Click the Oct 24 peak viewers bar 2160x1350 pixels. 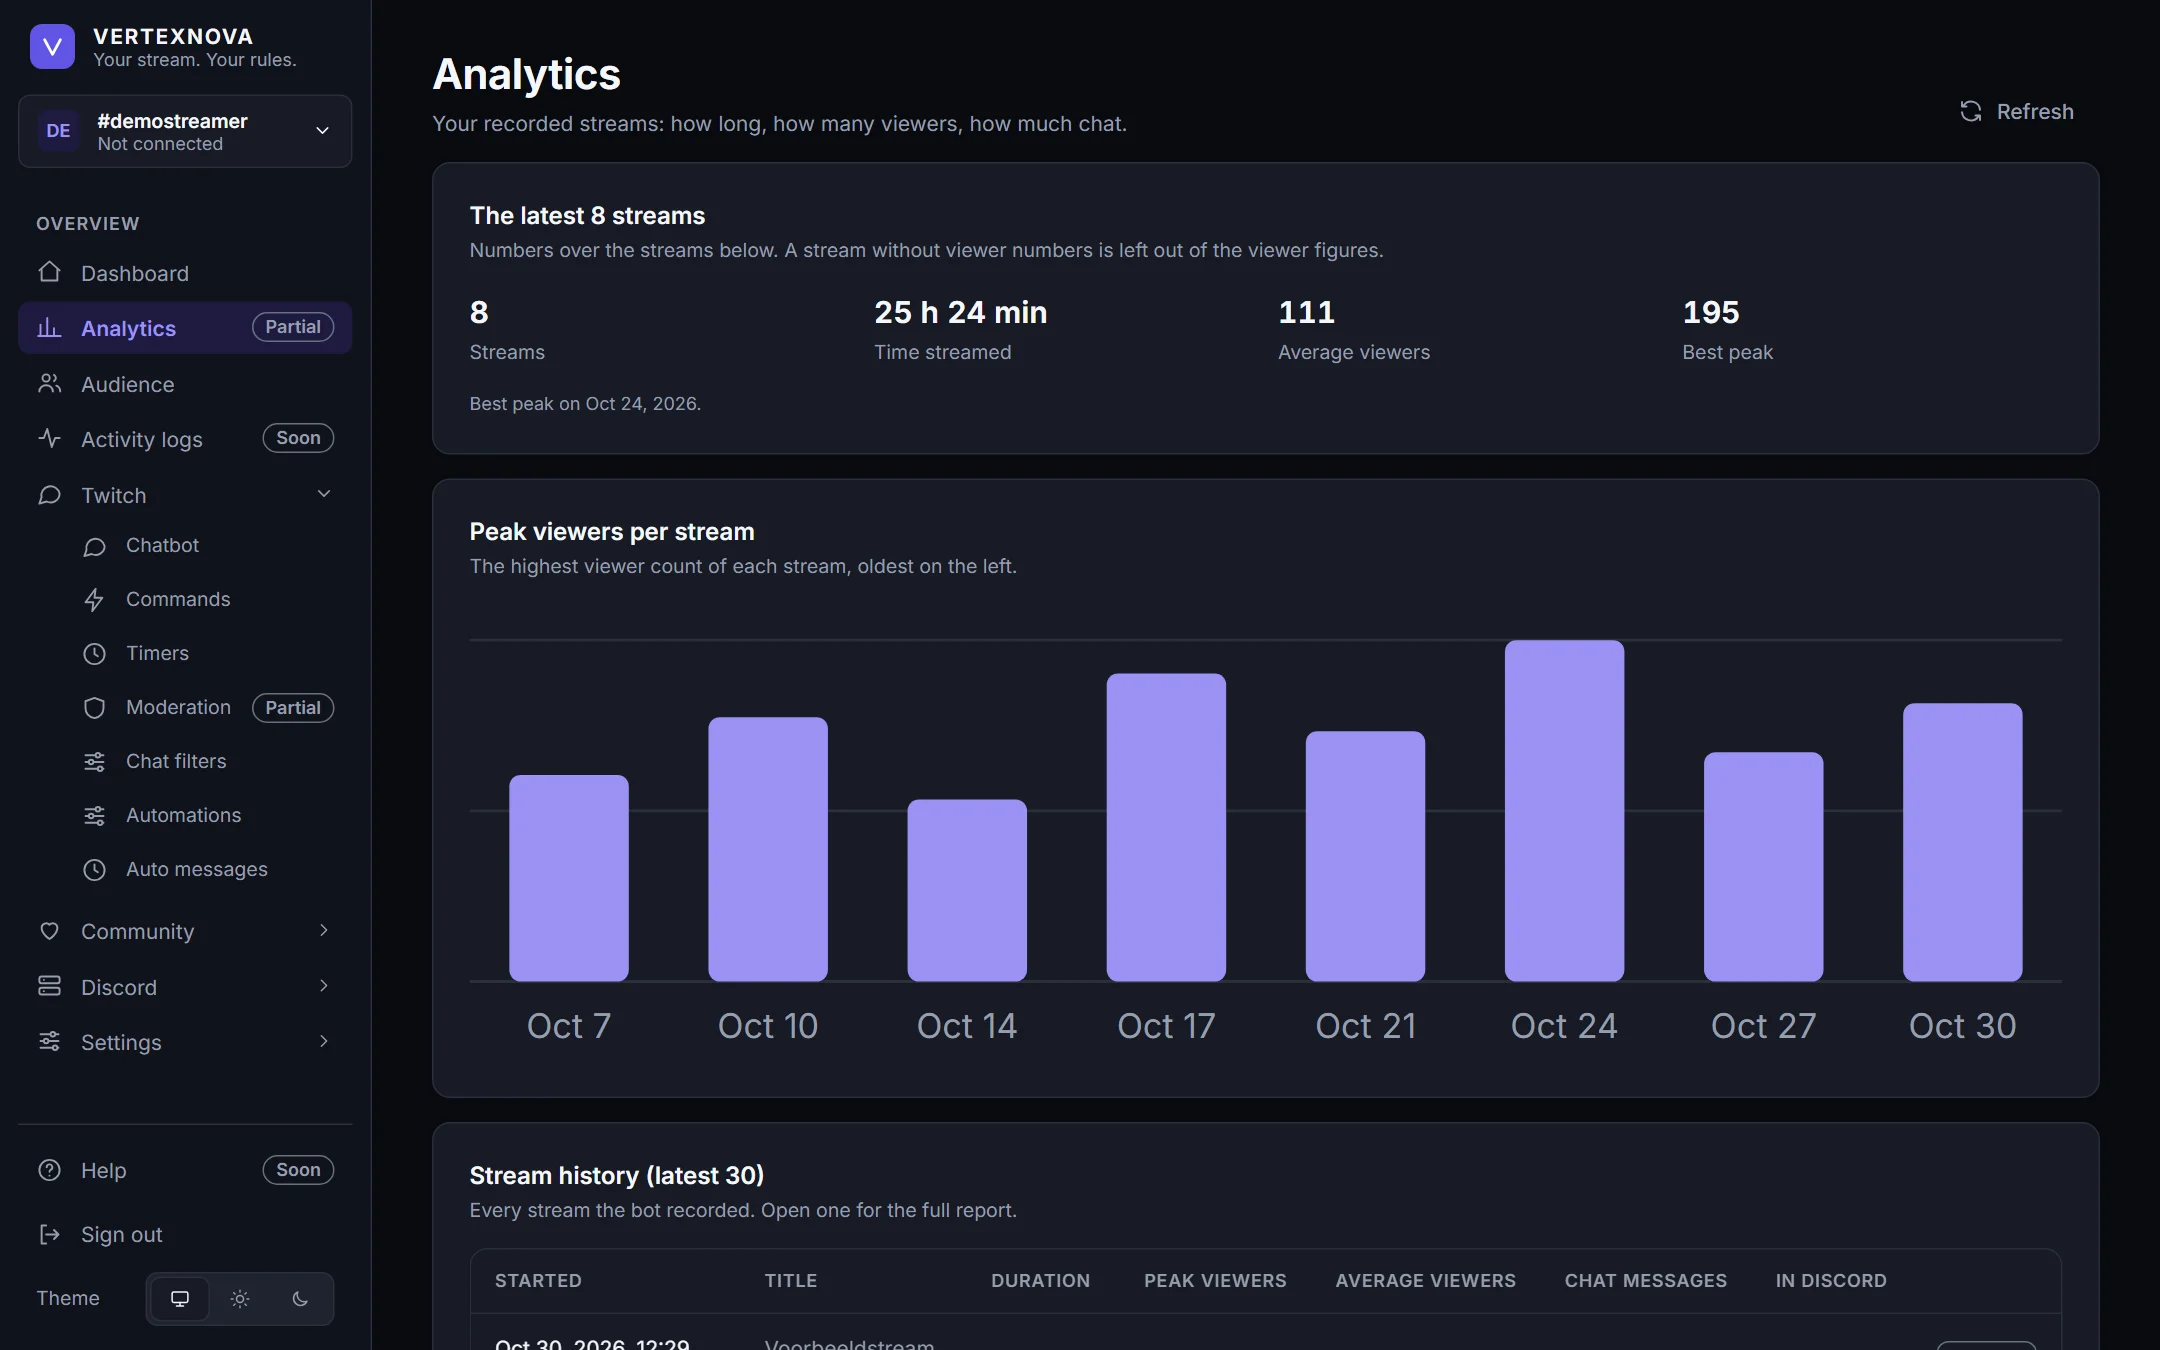pos(1564,810)
